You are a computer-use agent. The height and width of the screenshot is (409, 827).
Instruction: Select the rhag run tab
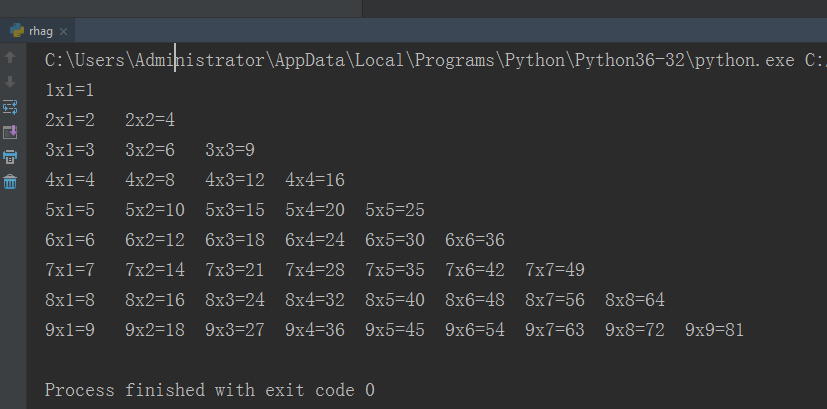click(x=42, y=31)
